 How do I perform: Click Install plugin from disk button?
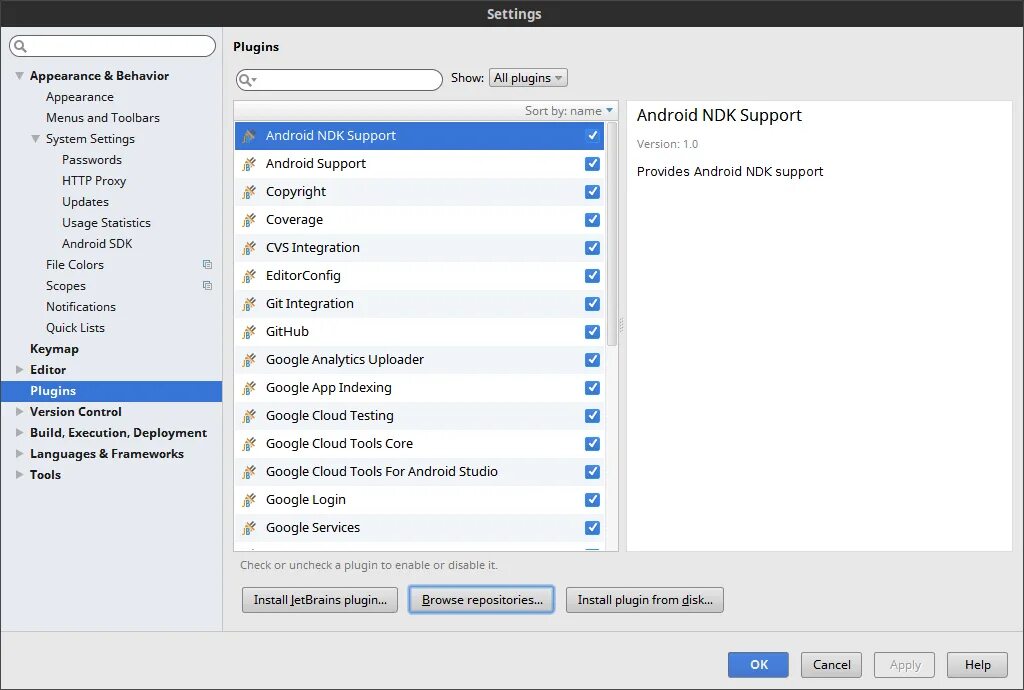tap(645, 600)
